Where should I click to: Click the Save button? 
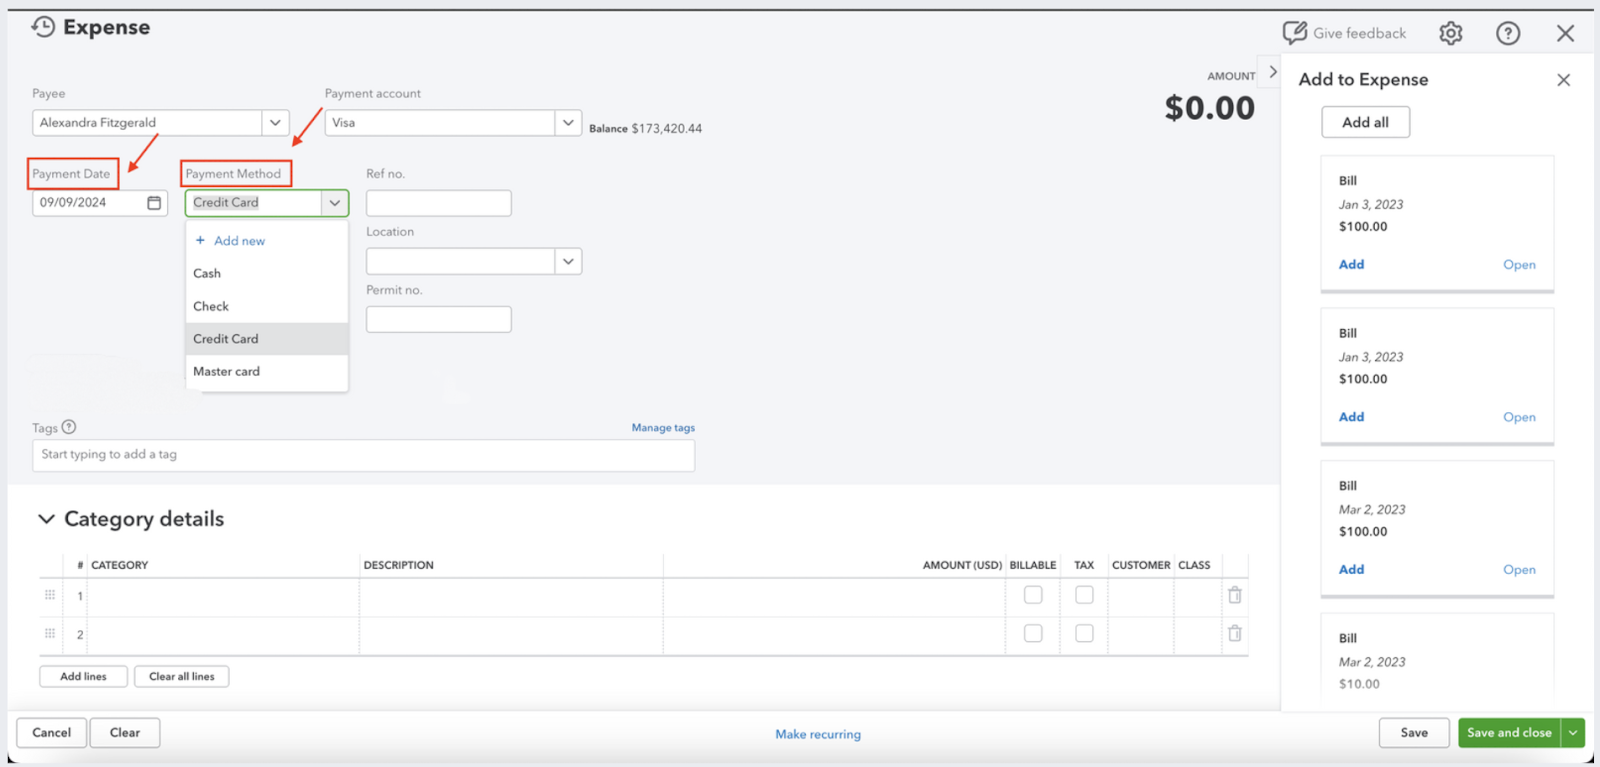(1414, 733)
